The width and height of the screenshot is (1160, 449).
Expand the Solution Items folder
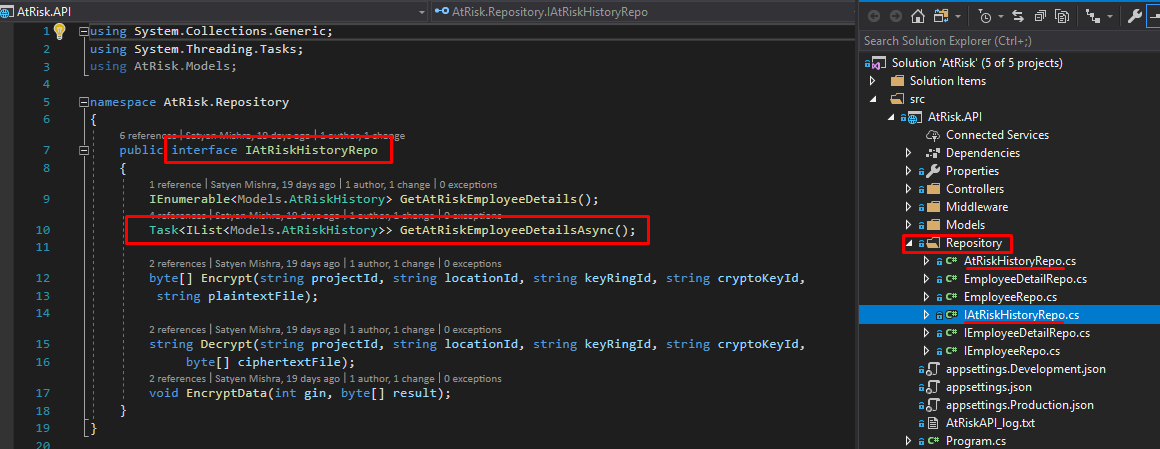pos(873,81)
